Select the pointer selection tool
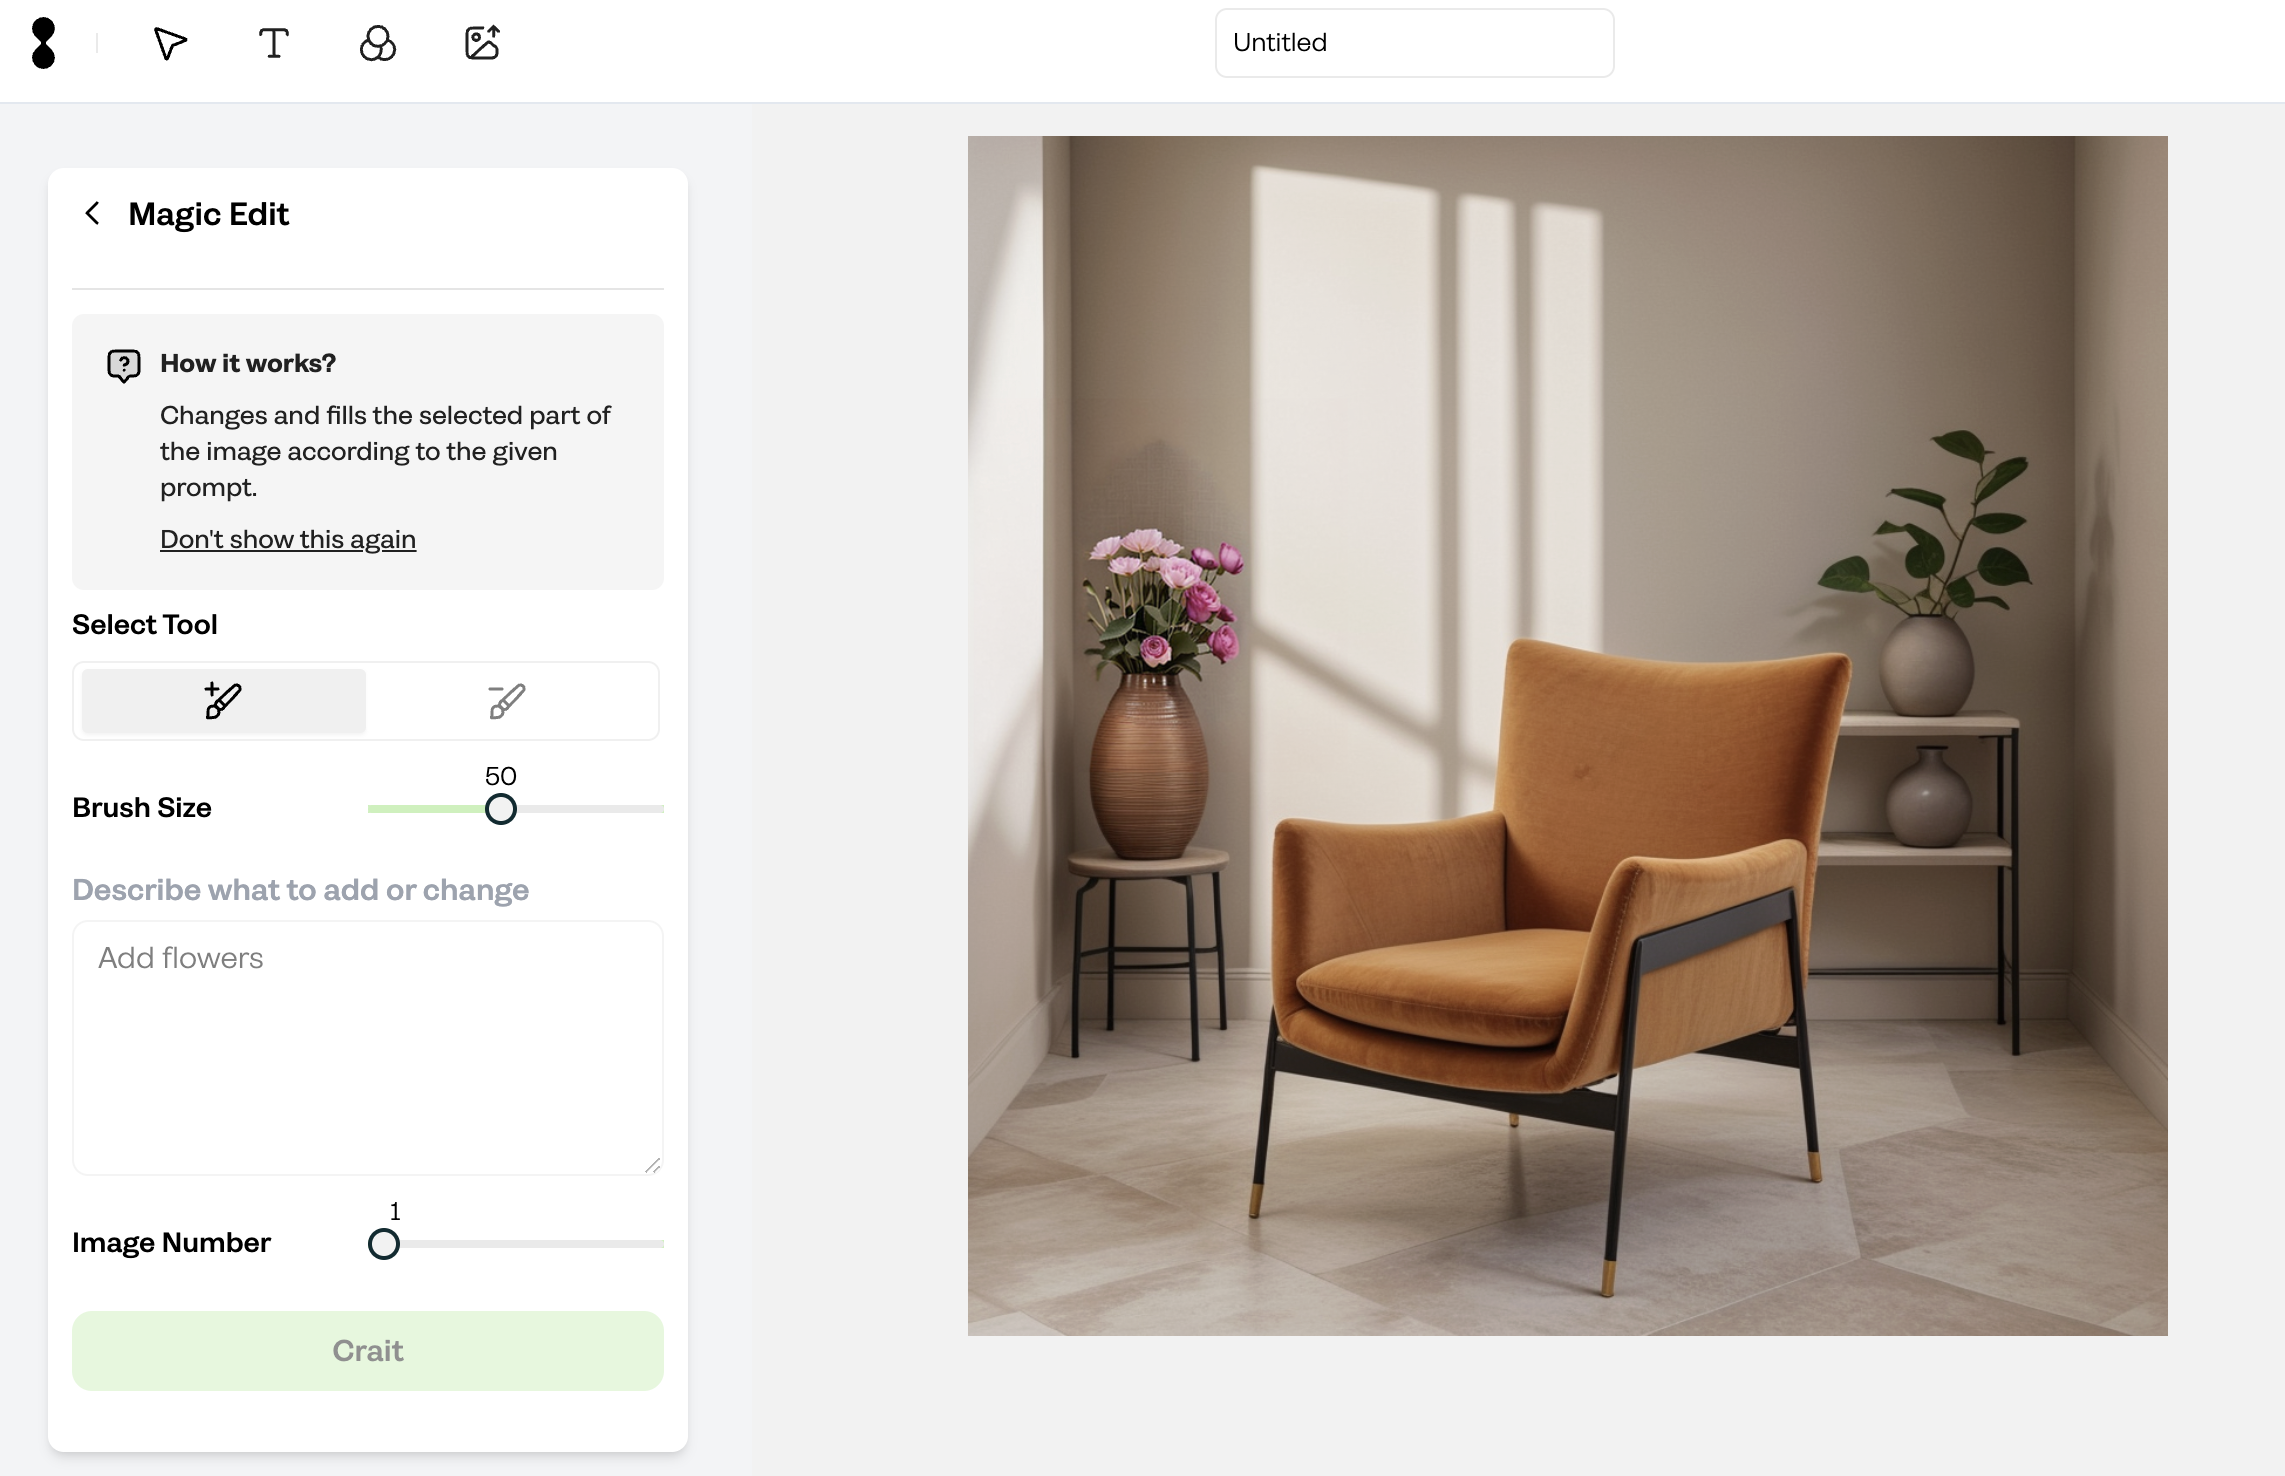The width and height of the screenshot is (2285, 1476). pos(170,43)
